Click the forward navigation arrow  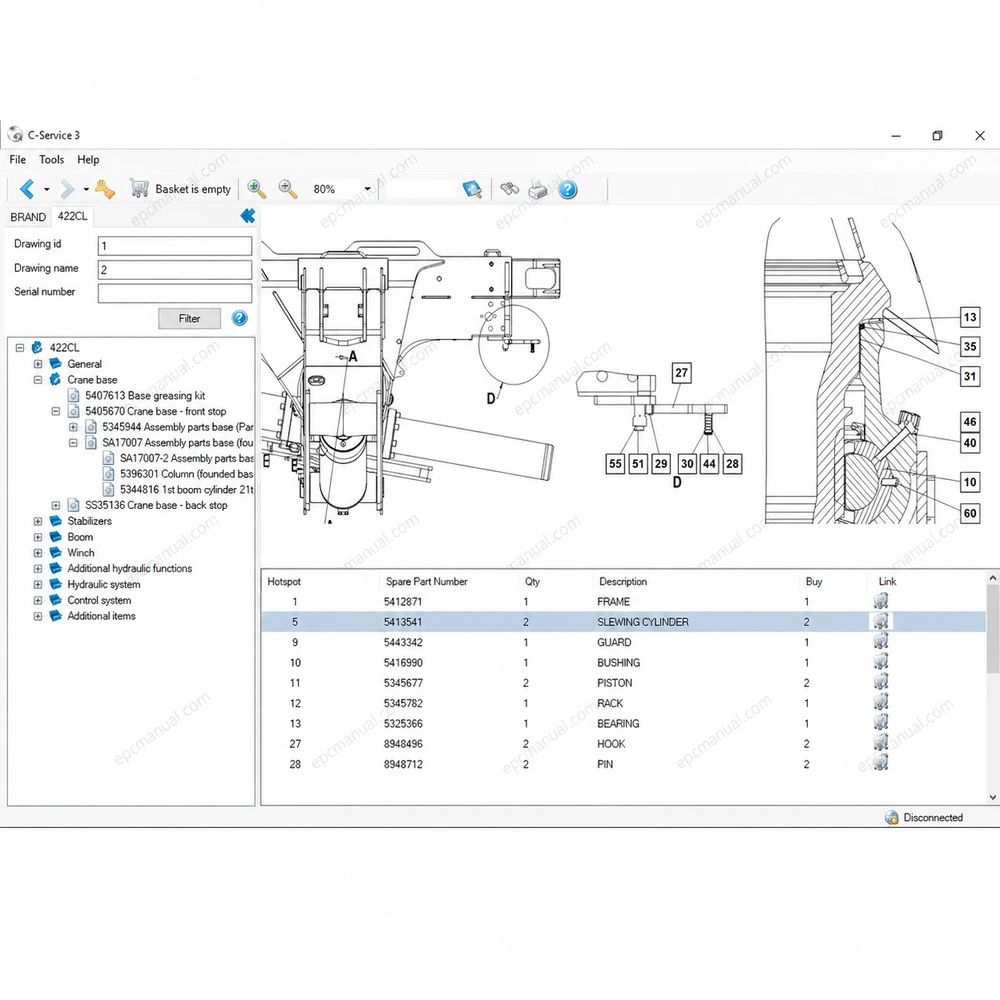point(67,189)
